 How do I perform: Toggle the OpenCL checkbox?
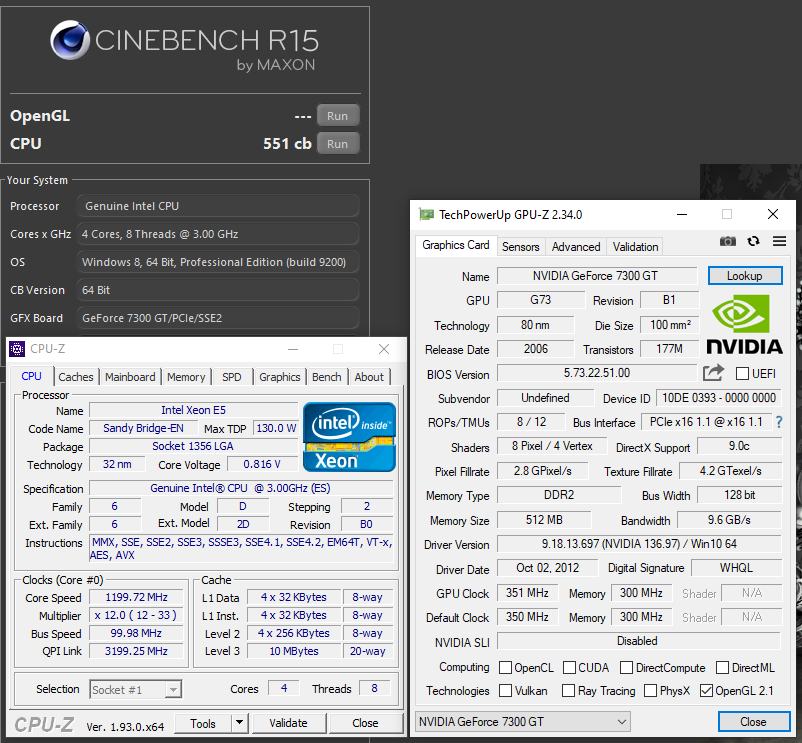point(505,667)
